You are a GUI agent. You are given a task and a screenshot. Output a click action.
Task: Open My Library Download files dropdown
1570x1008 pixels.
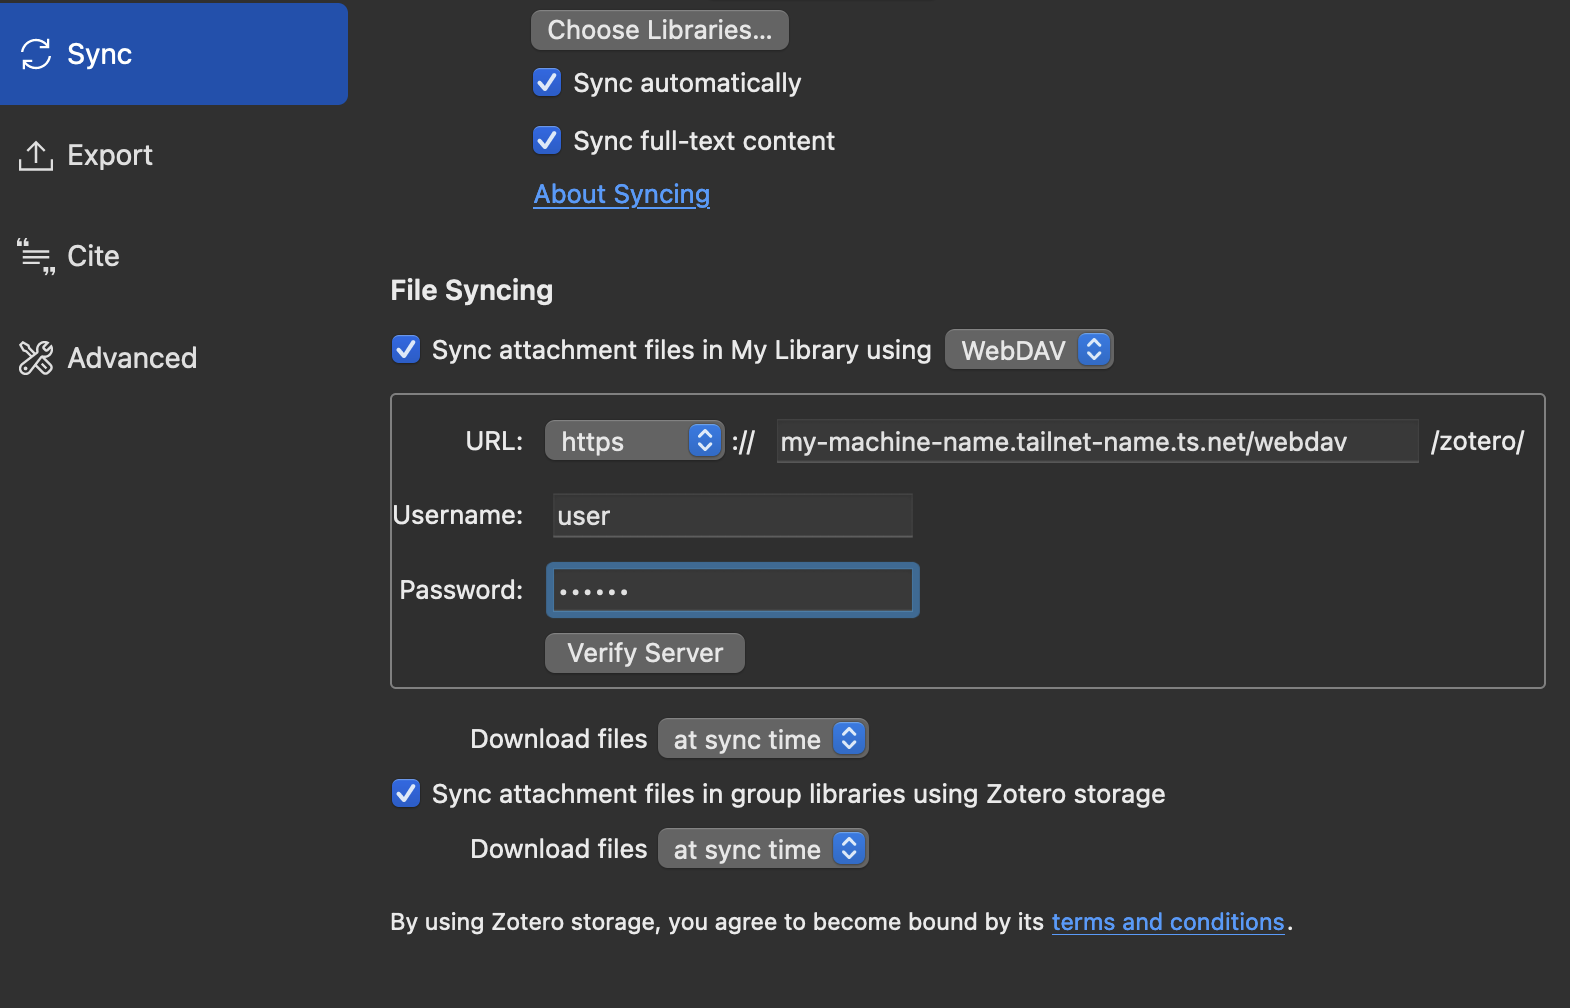(763, 739)
